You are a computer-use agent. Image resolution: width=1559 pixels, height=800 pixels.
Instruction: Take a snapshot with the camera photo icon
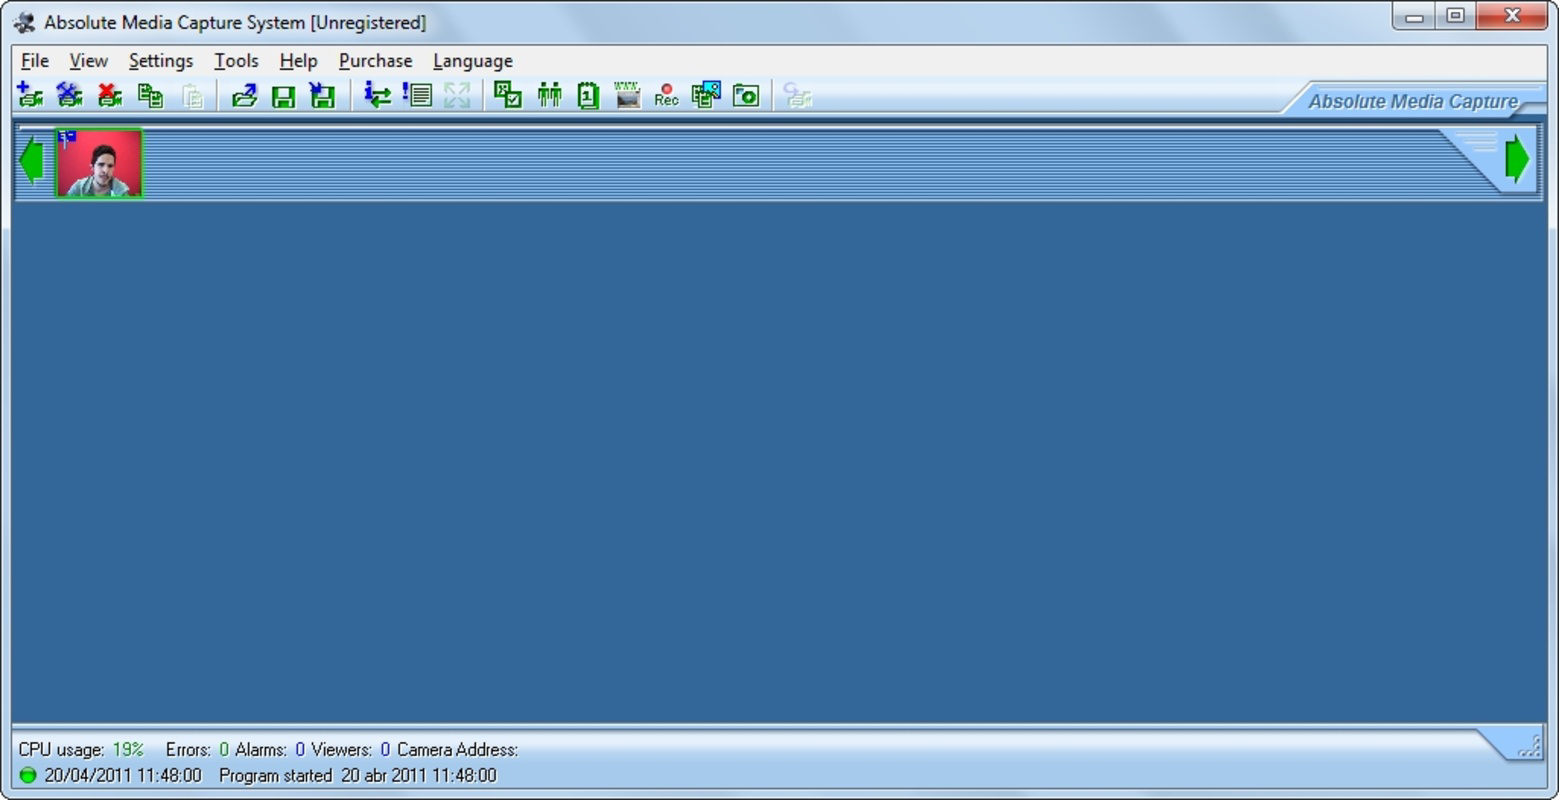point(746,95)
